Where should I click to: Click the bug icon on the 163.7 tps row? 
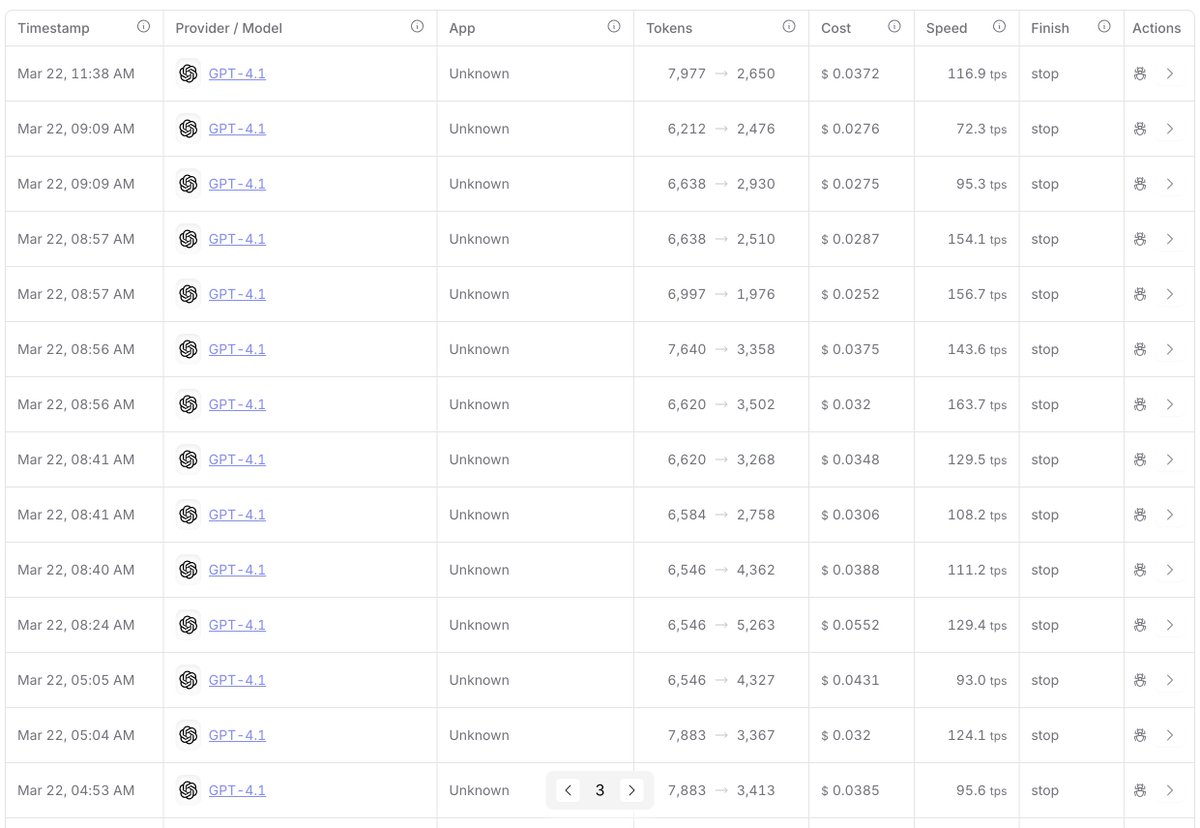tap(1139, 404)
